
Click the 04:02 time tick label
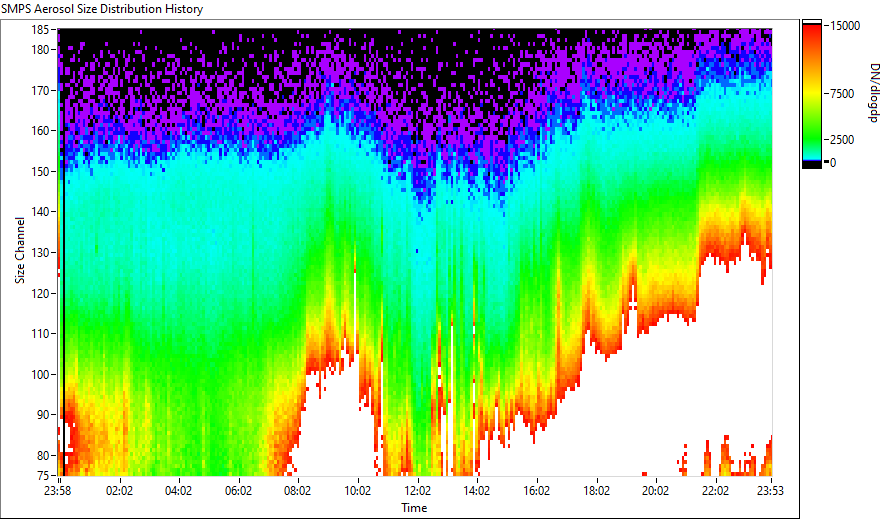pos(178,491)
